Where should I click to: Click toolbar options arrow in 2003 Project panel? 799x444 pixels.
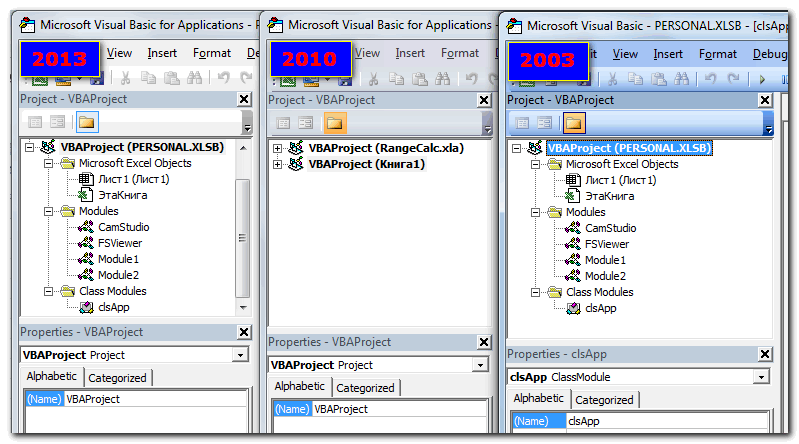click(768, 124)
